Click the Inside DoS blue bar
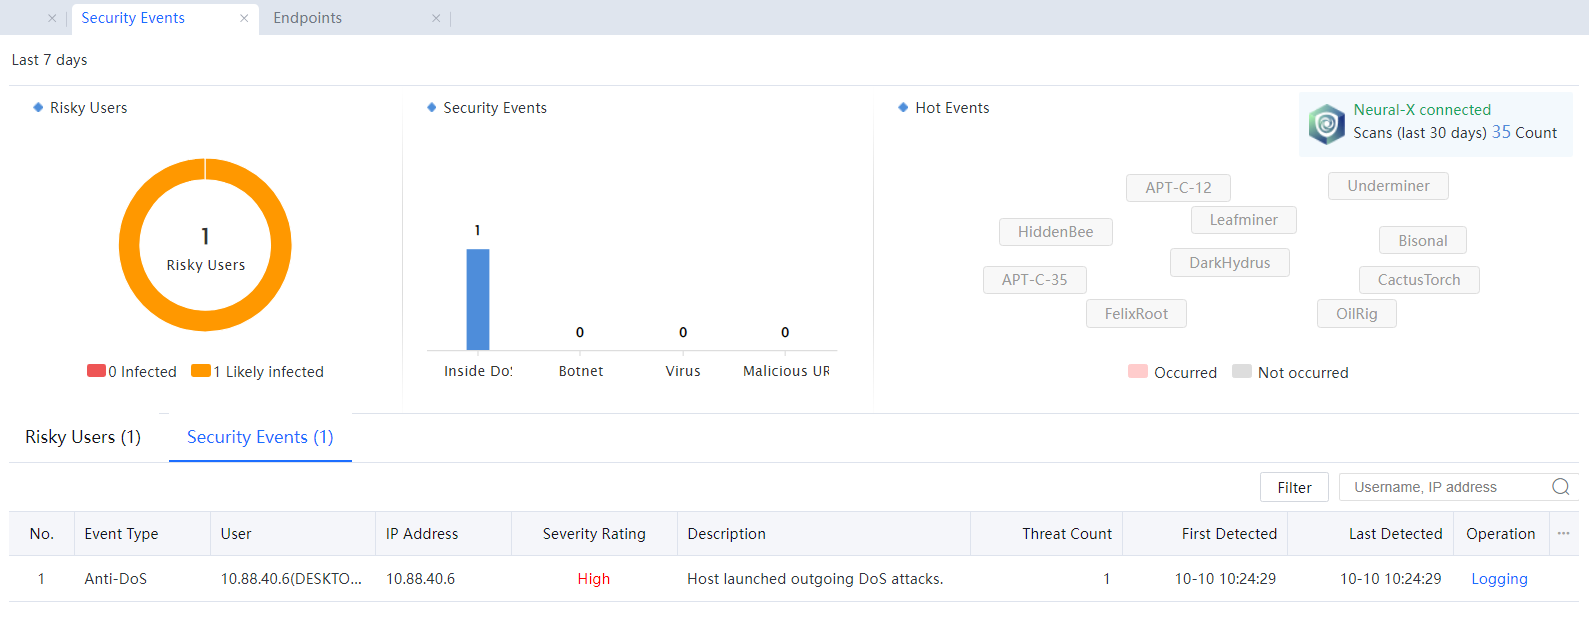 click(478, 300)
